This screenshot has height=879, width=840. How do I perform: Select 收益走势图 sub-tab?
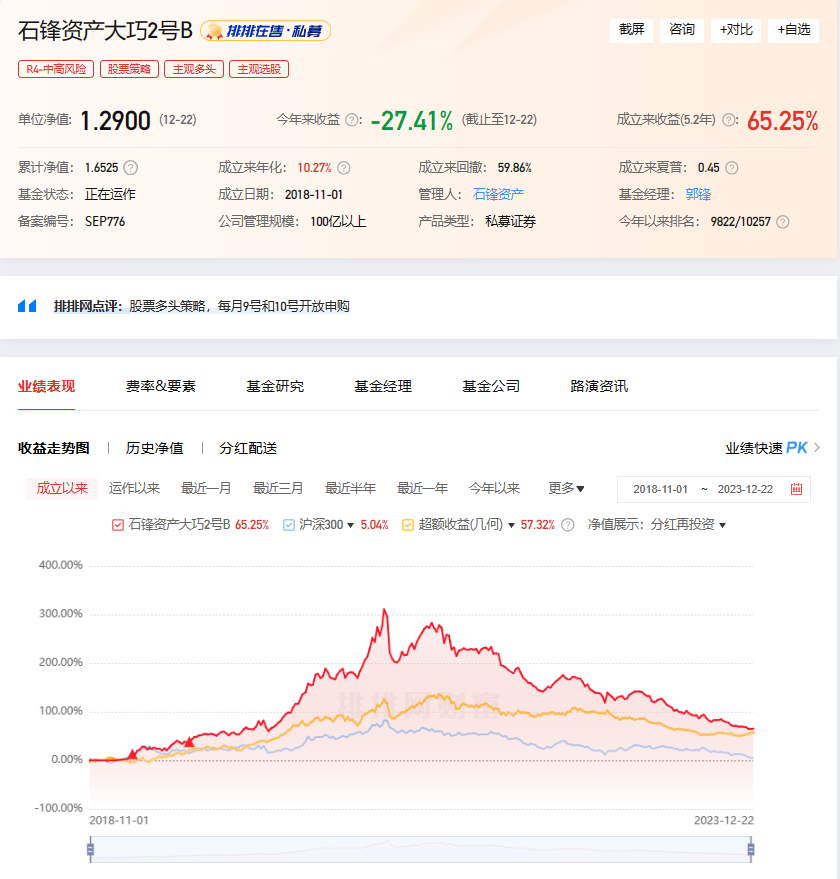(x=53, y=448)
